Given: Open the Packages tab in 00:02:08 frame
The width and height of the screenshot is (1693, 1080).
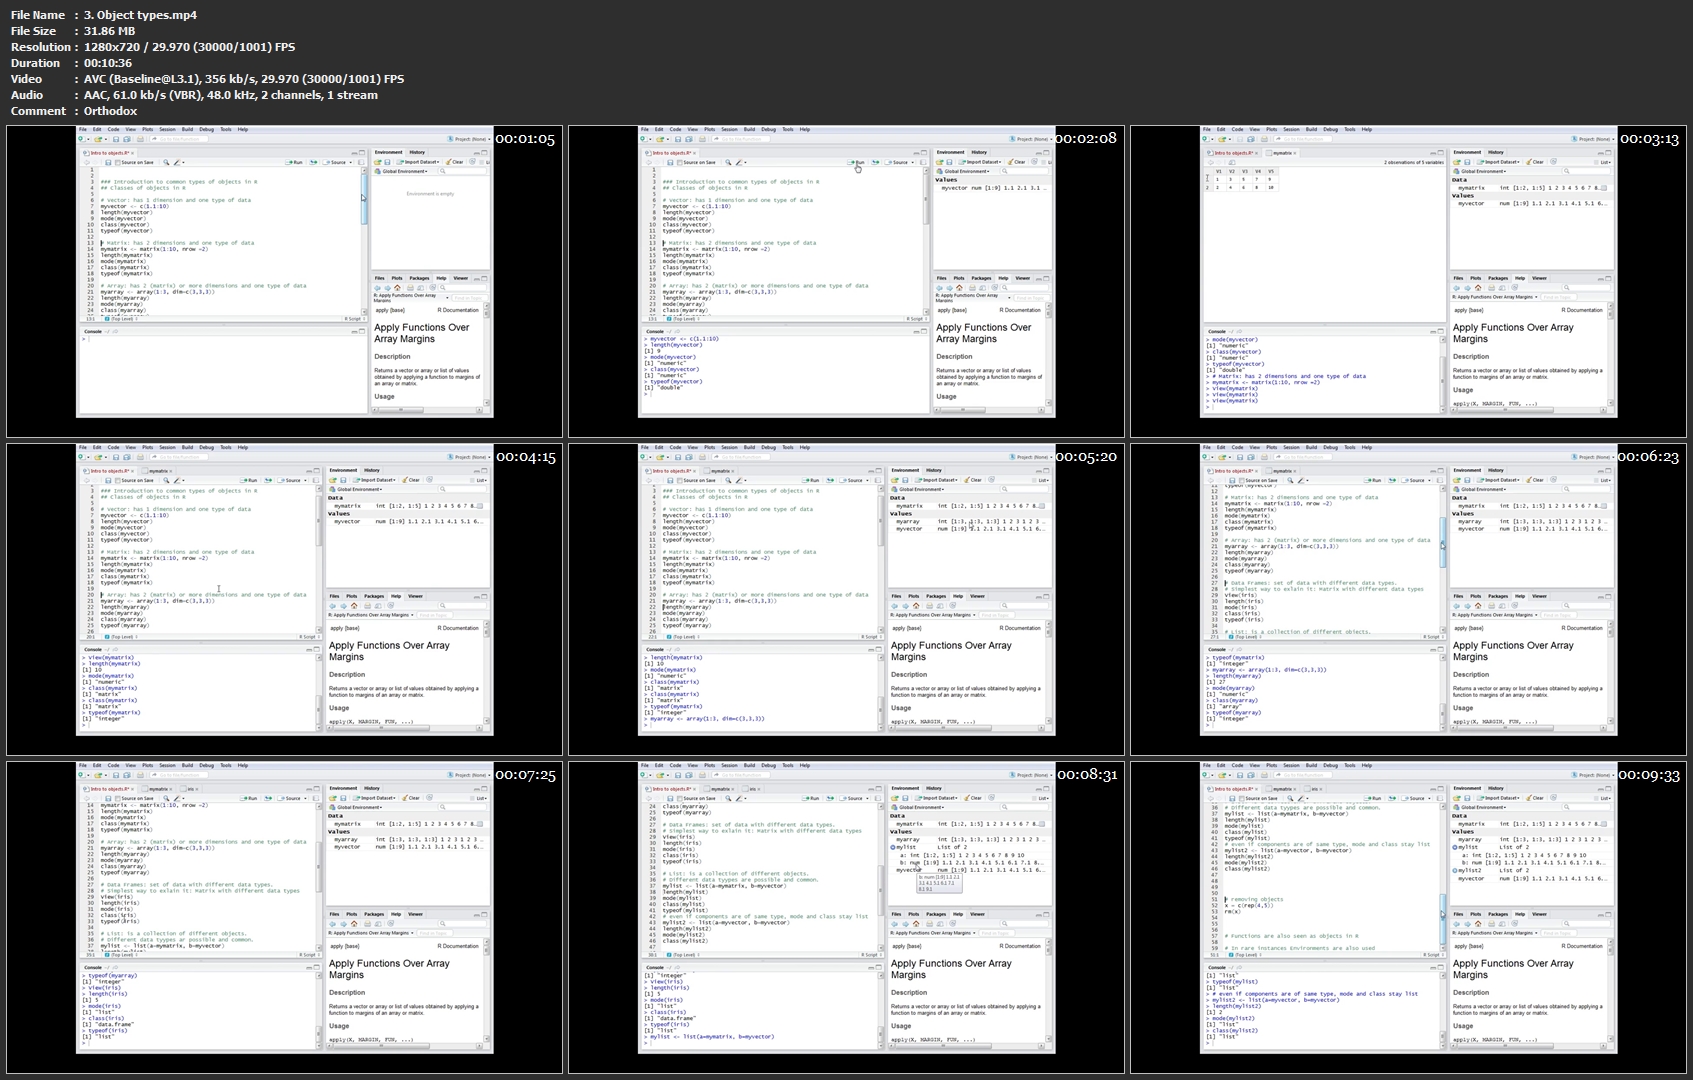Looking at the screenshot, I should [981, 278].
